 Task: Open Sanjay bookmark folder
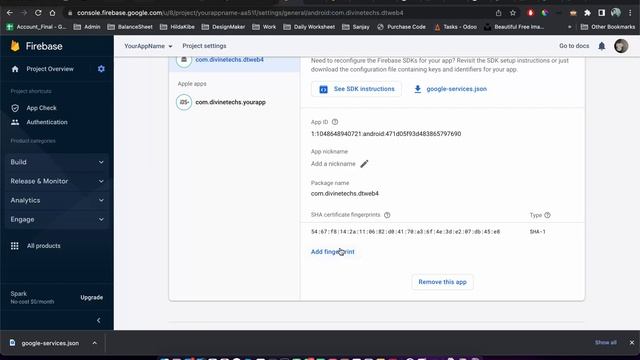point(356,27)
